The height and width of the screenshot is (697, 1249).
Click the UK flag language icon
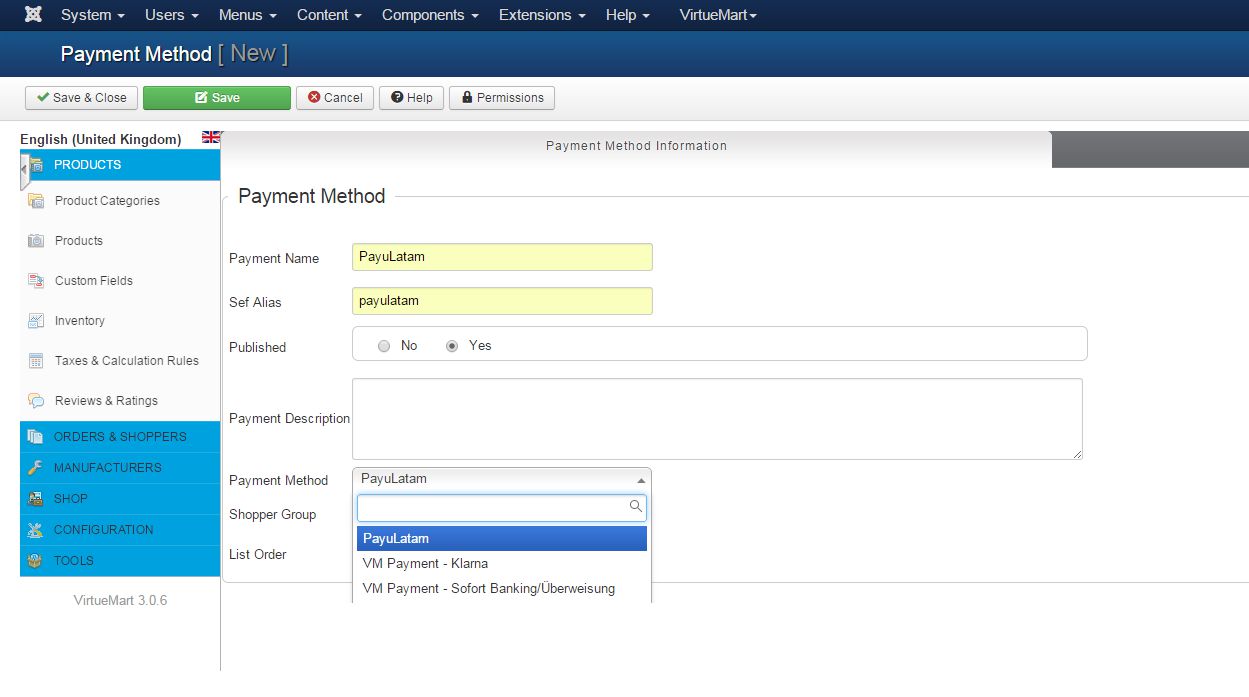[211, 137]
